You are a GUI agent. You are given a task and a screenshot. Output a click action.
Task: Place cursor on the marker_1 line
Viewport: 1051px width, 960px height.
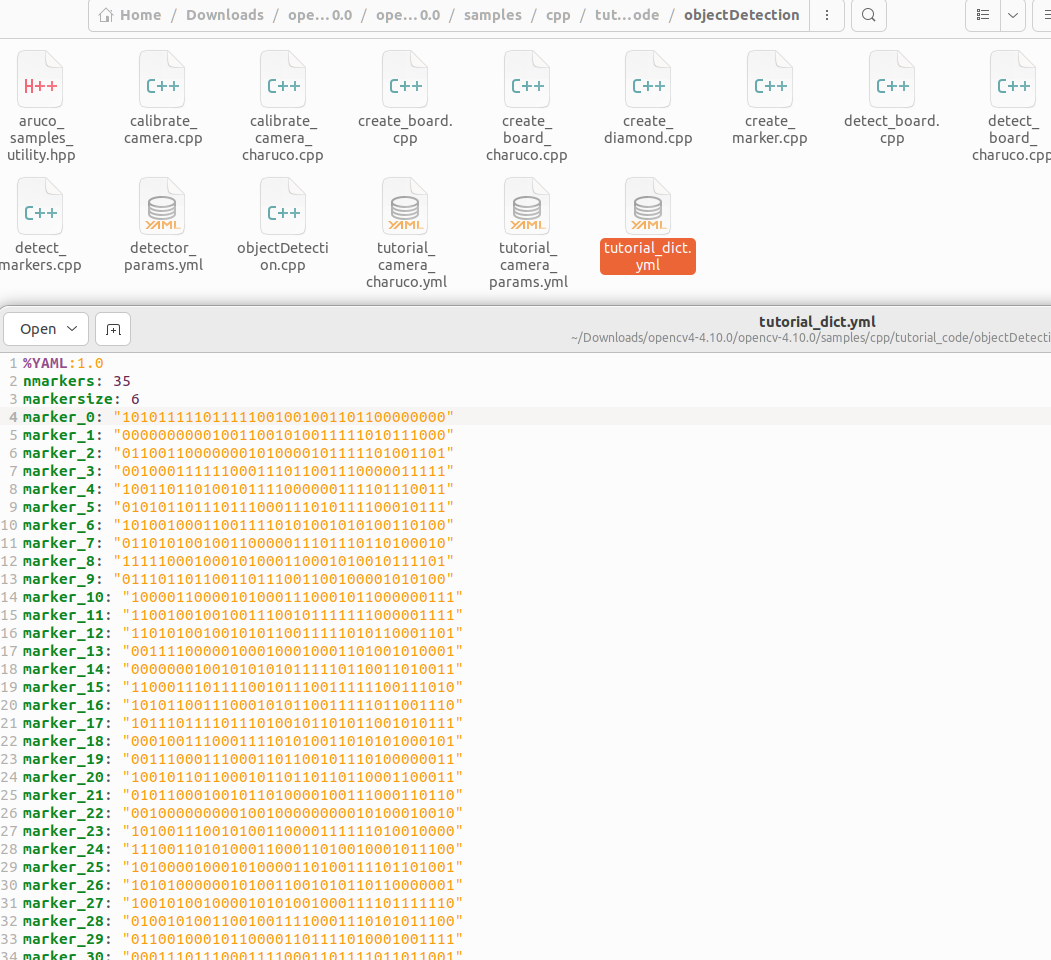(238, 435)
